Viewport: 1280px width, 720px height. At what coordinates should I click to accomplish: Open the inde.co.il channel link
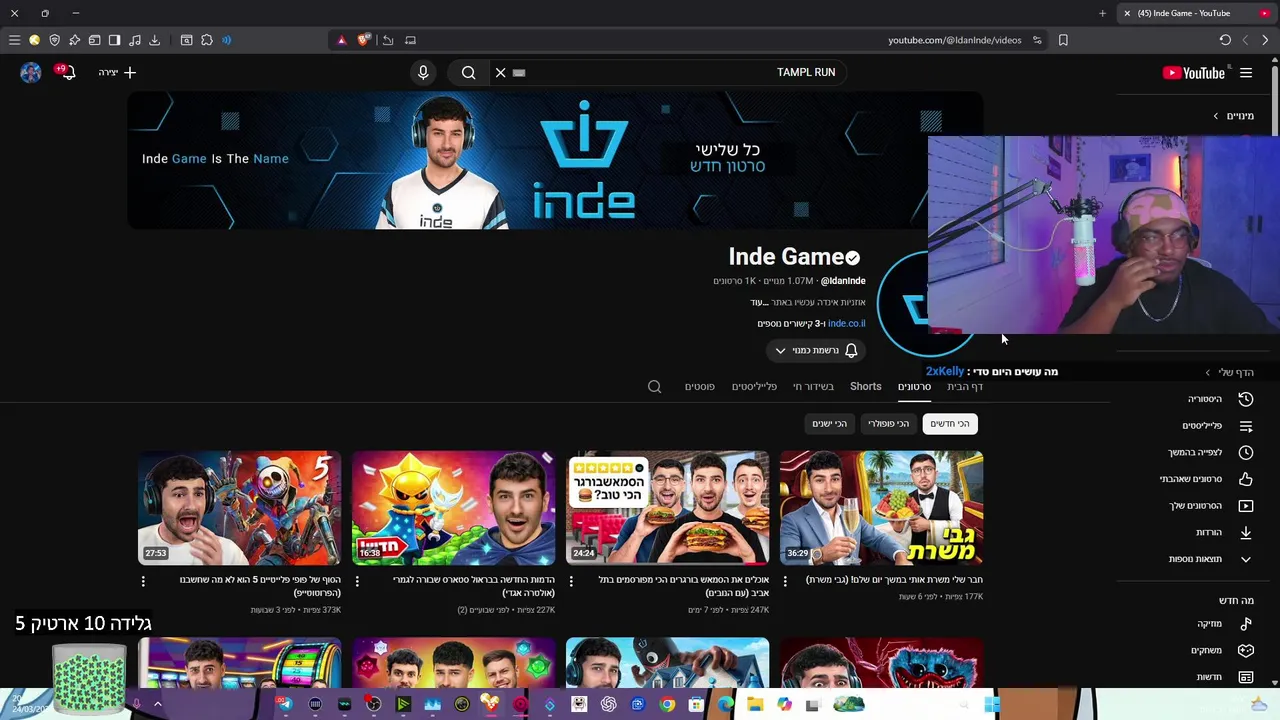point(846,323)
